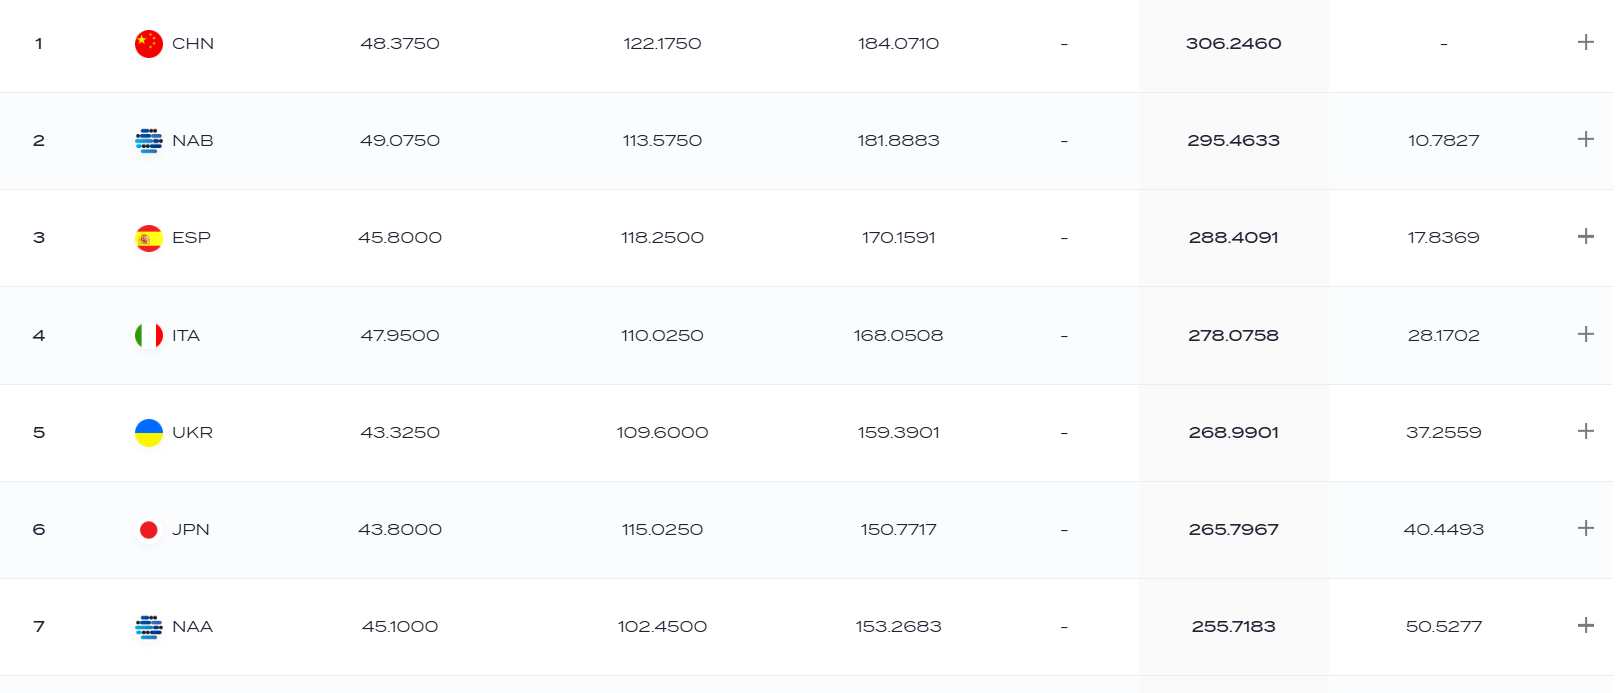This screenshot has height=693, width=1617.
Task: Click the NAA neutral athletes emblem
Action: point(149,627)
